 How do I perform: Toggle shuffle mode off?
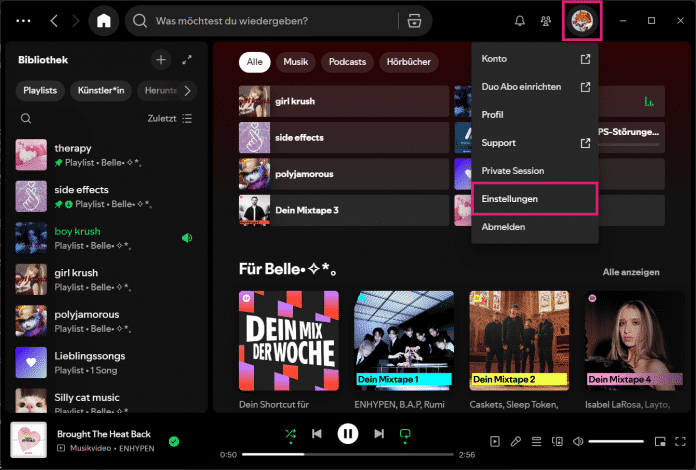coord(290,434)
